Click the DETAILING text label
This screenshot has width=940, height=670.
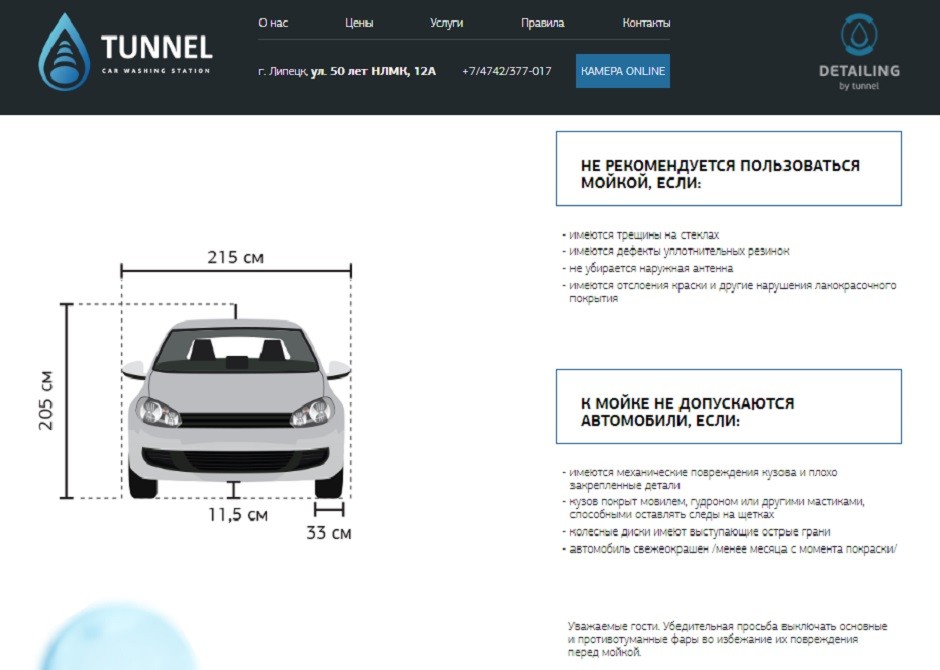click(x=859, y=71)
